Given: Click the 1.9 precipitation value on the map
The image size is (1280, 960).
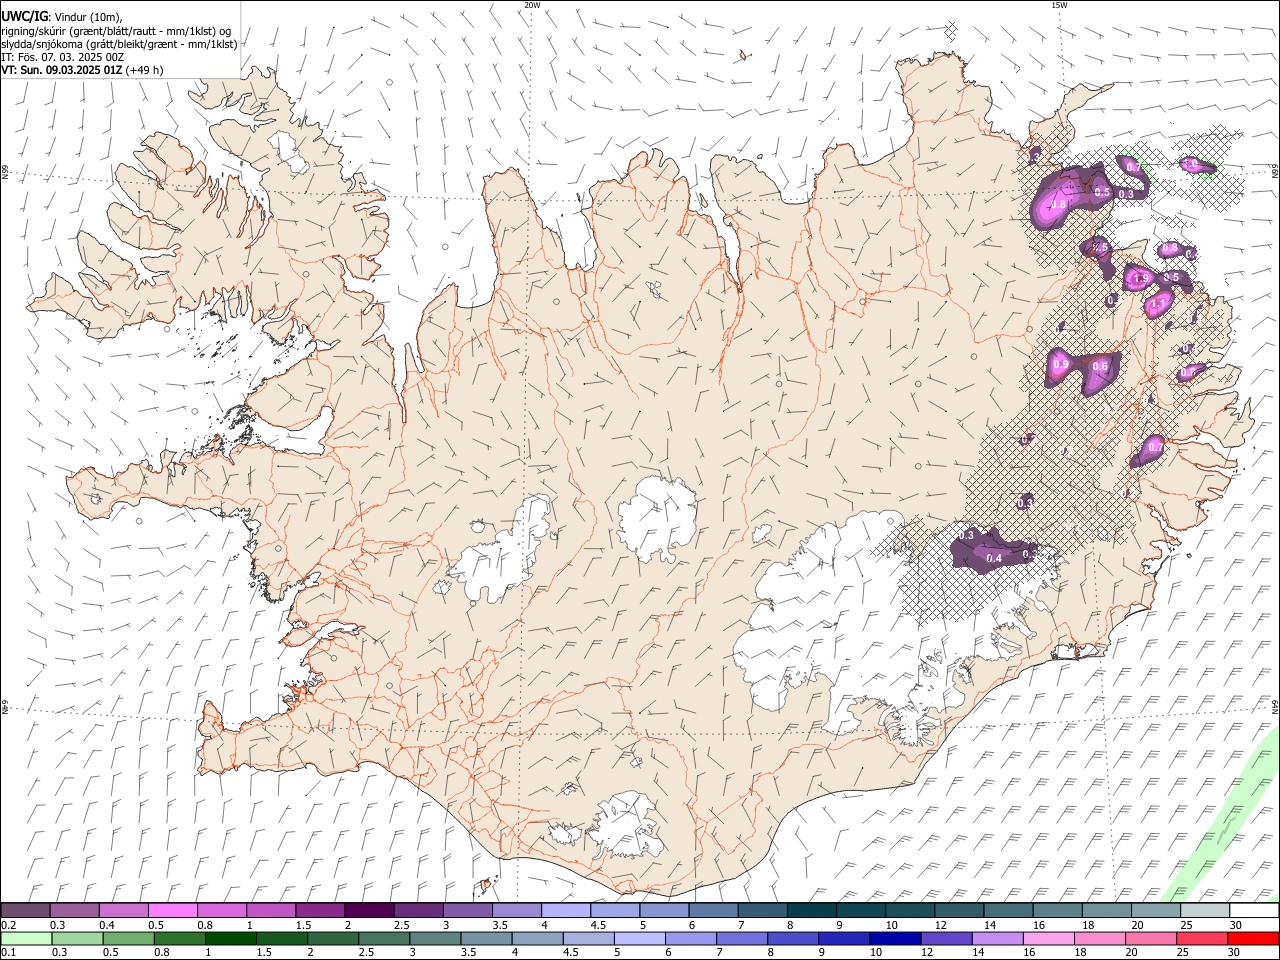Looking at the screenshot, I should pyautogui.click(x=1142, y=277).
